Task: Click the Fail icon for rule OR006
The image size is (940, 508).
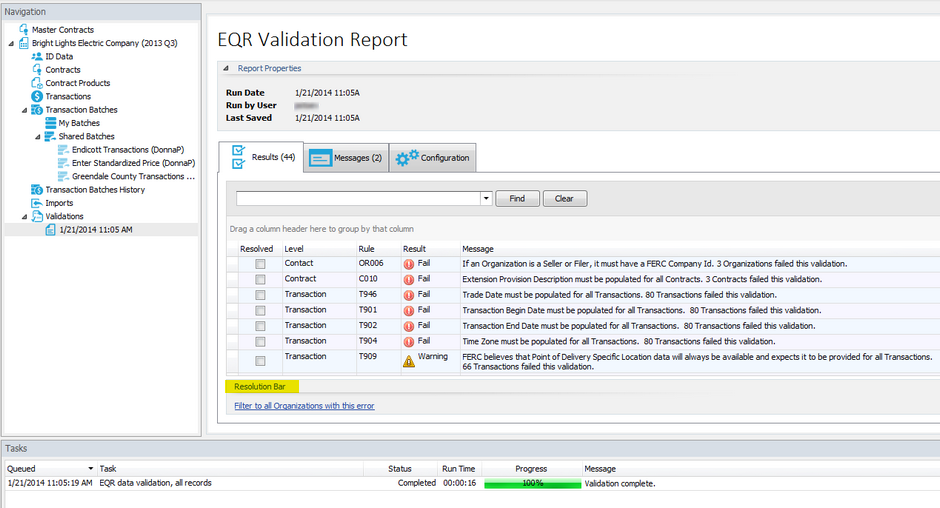Action: [409, 264]
